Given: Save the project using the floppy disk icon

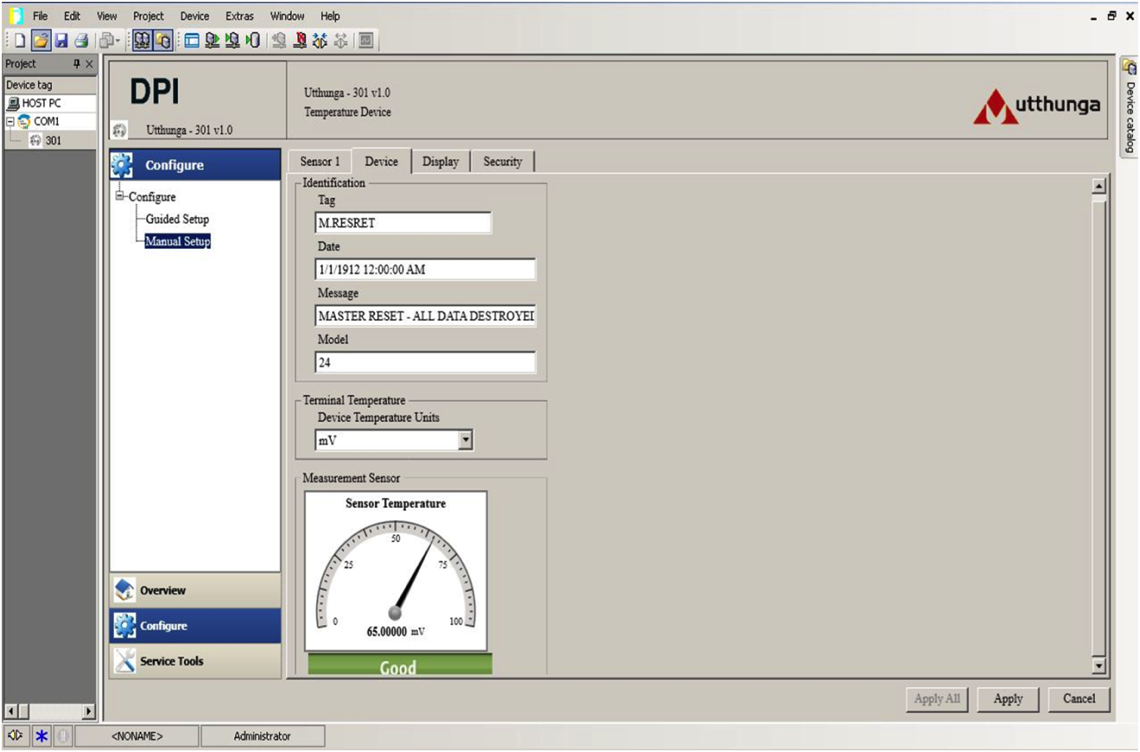Looking at the screenshot, I should (61, 40).
